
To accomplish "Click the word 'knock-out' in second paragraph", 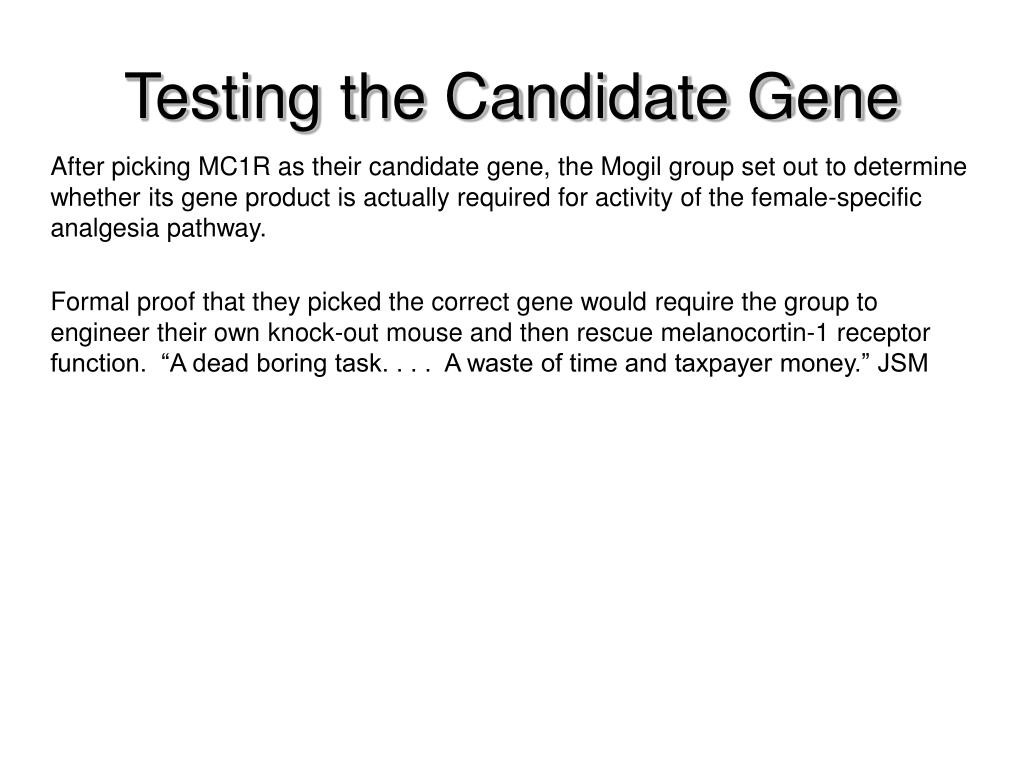I will (323, 333).
